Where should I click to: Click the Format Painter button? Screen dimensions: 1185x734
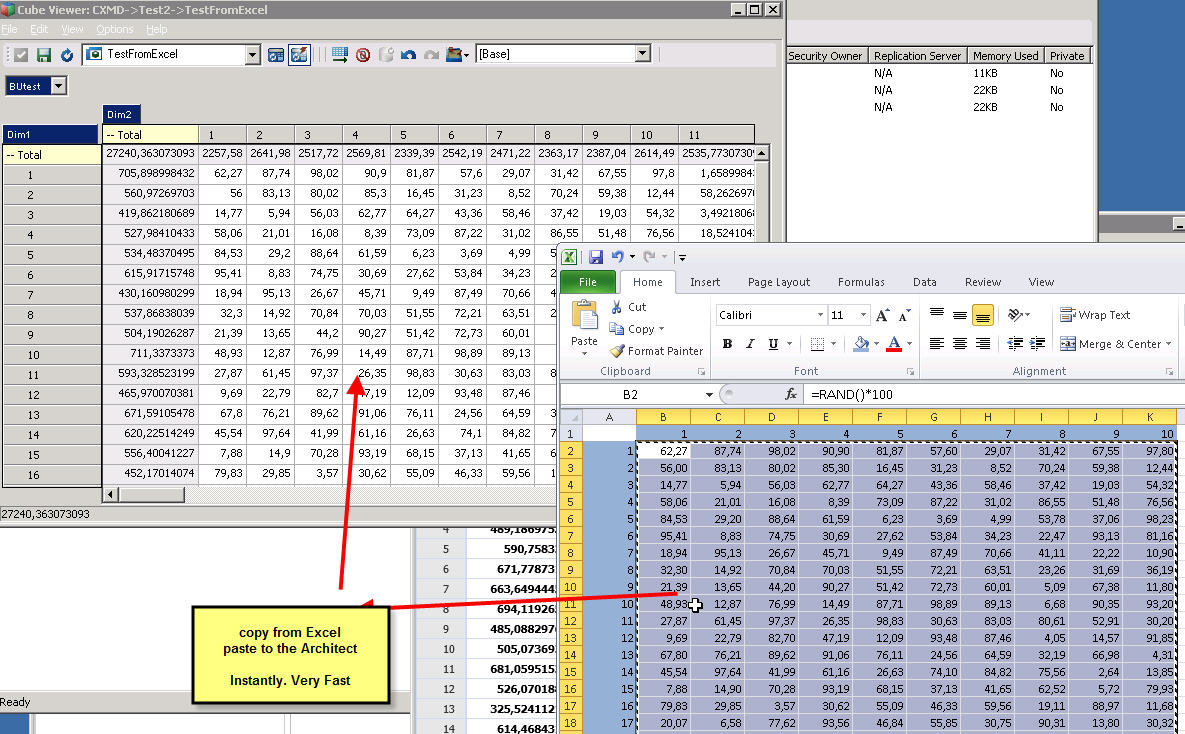click(x=656, y=351)
